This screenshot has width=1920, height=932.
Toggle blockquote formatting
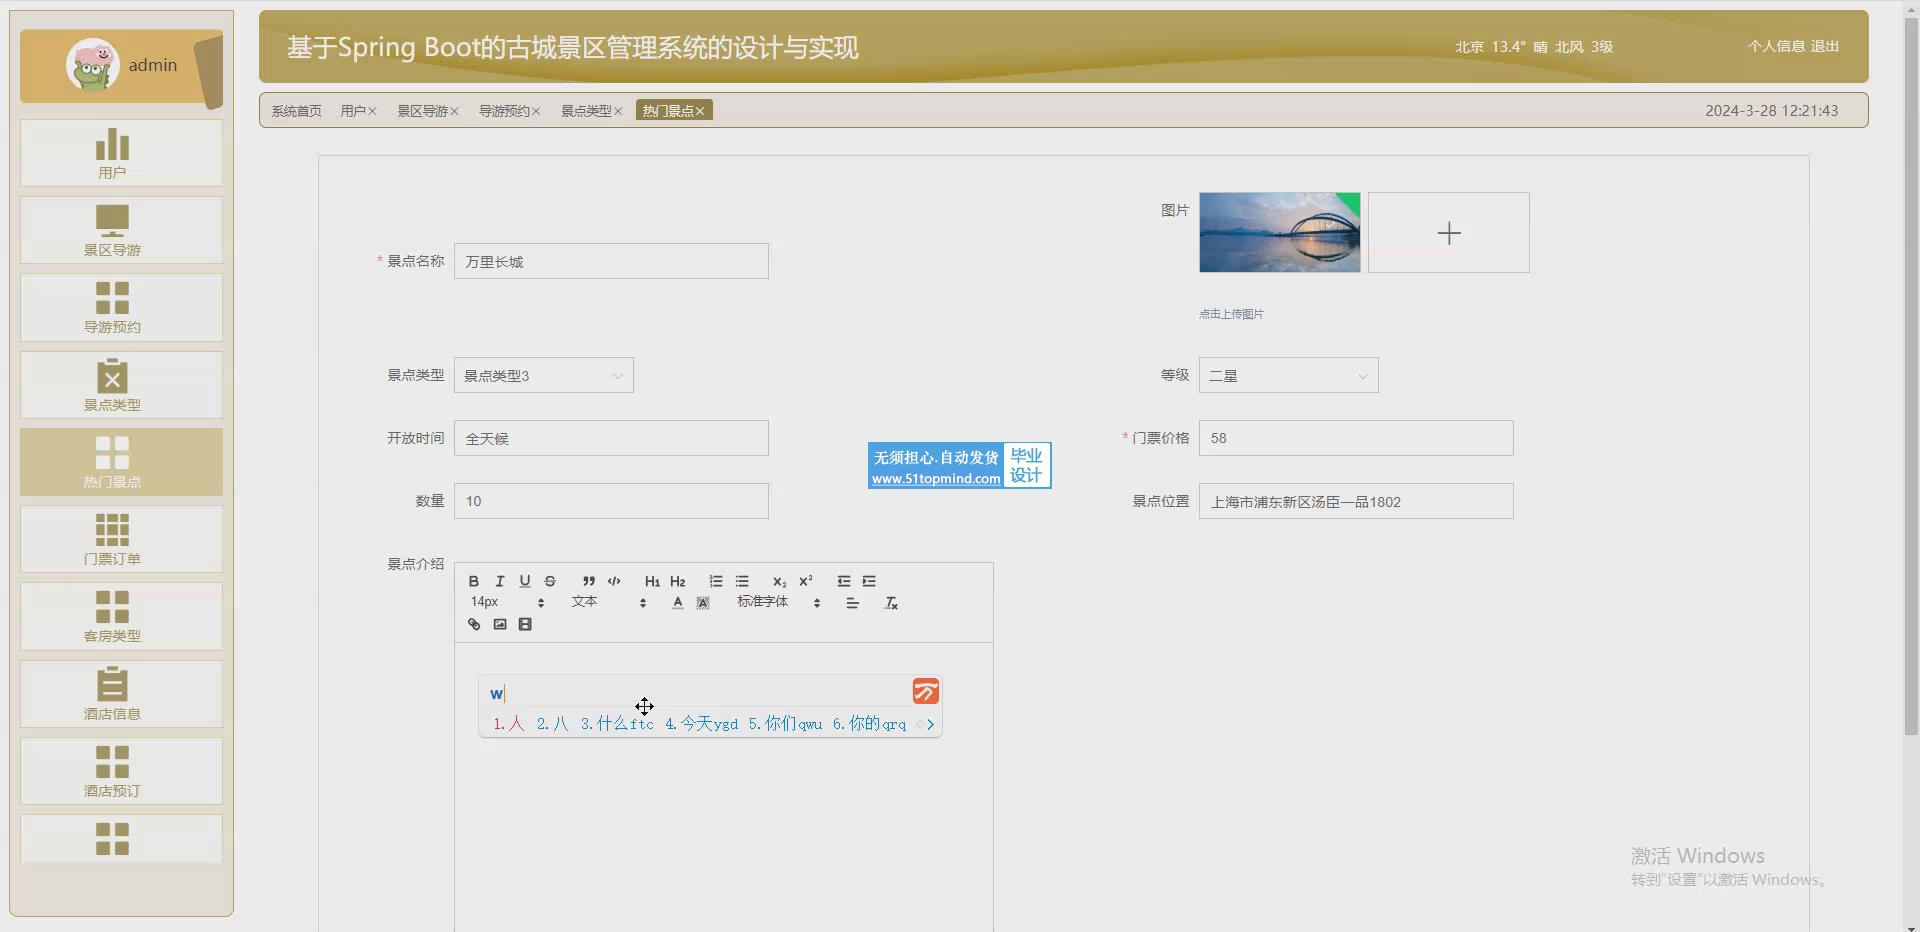coord(589,581)
